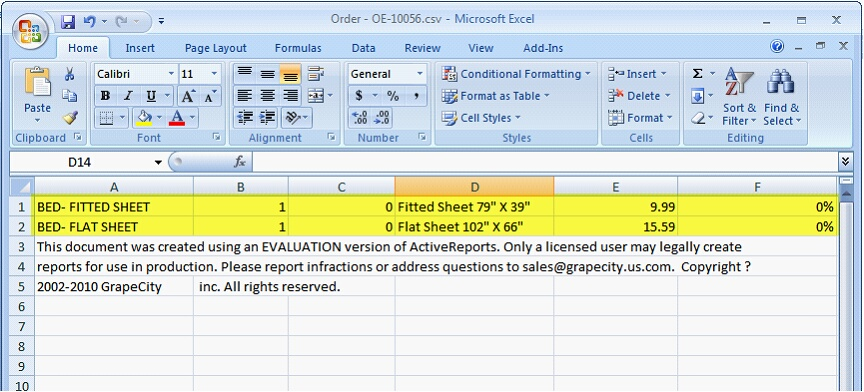Apply Comma Style format

[416, 96]
